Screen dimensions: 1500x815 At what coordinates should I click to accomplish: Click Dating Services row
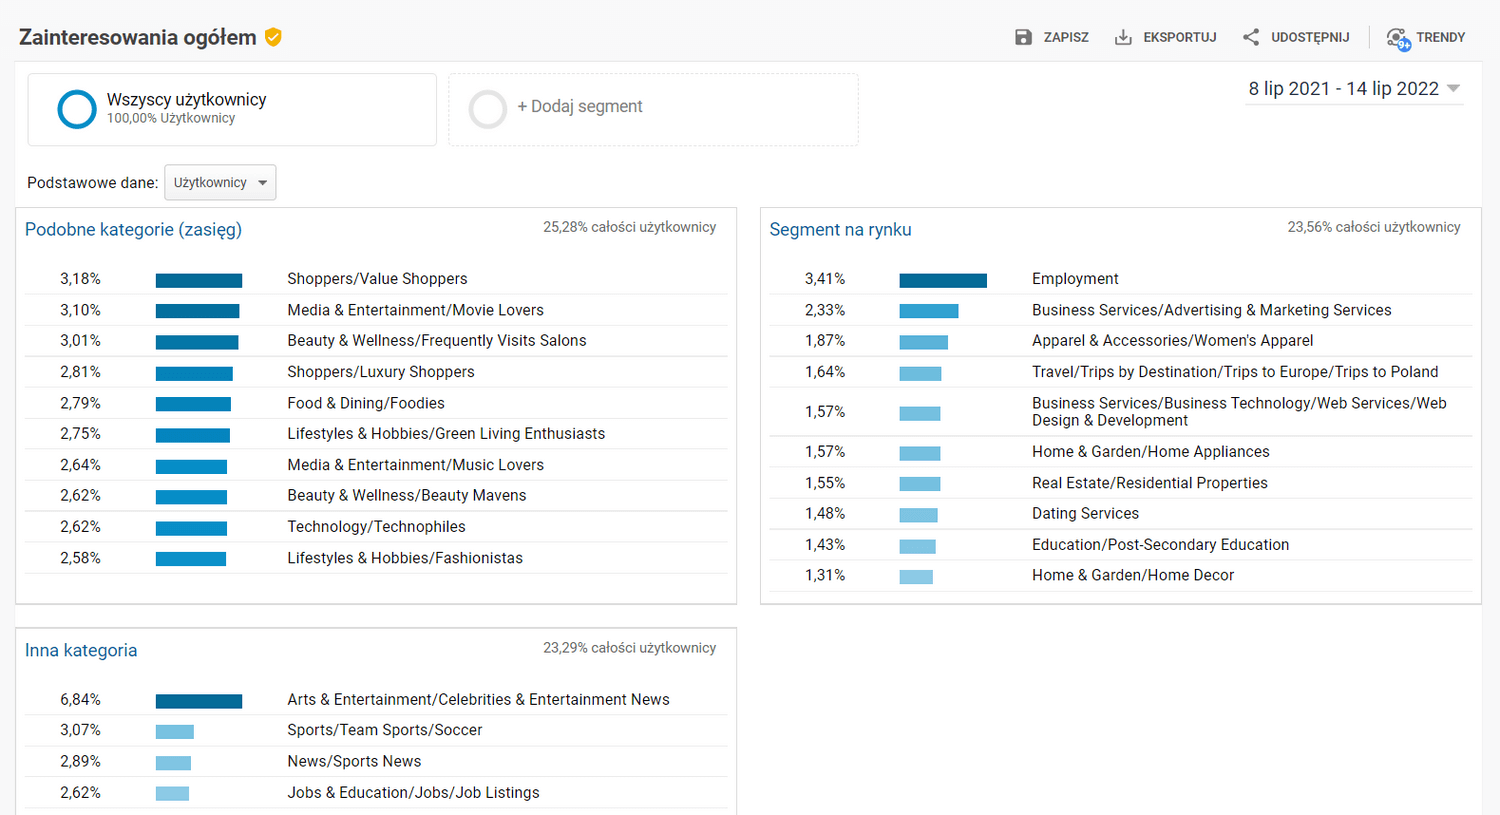[1120, 514]
